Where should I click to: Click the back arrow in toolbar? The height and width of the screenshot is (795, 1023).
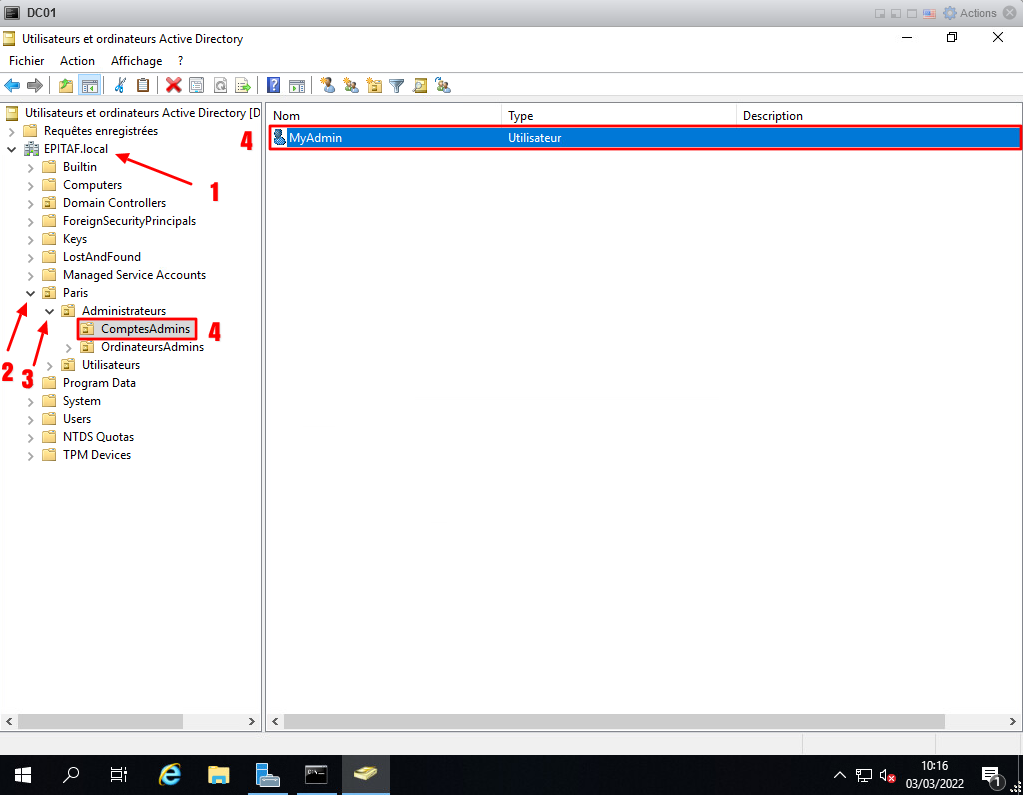pyautogui.click(x=12, y=86)
